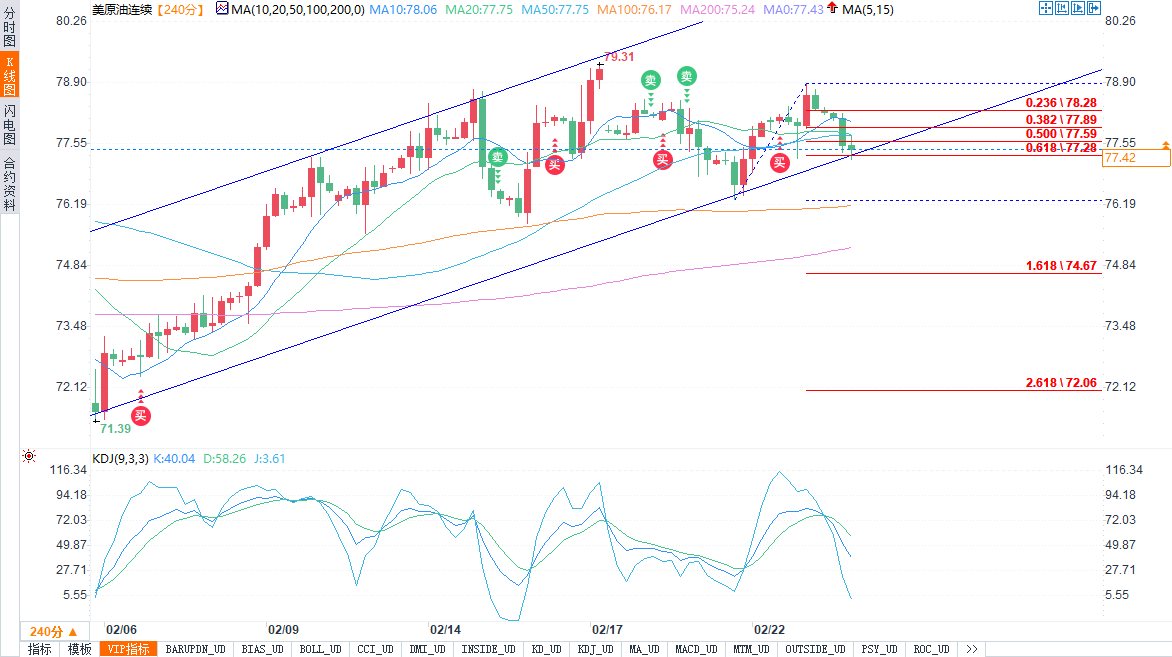Select the 0.500 \ 77.59 Fibonacci level

1061,134
